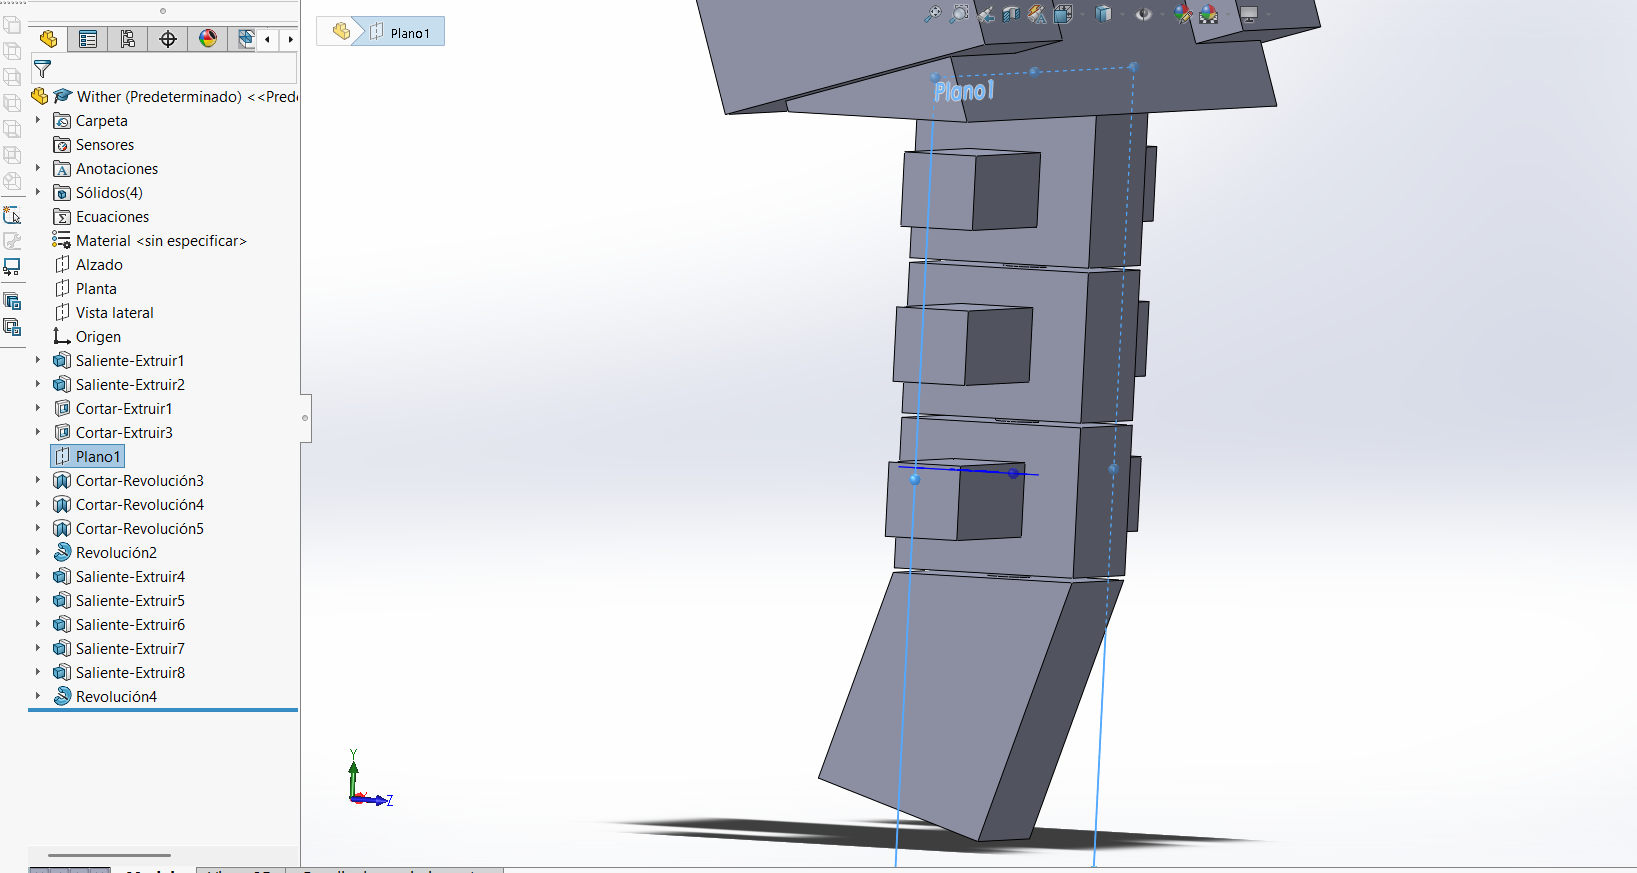Click the Zoom to Fit icon
Viewport: 1637px width, 873px height.
[932, 14]
